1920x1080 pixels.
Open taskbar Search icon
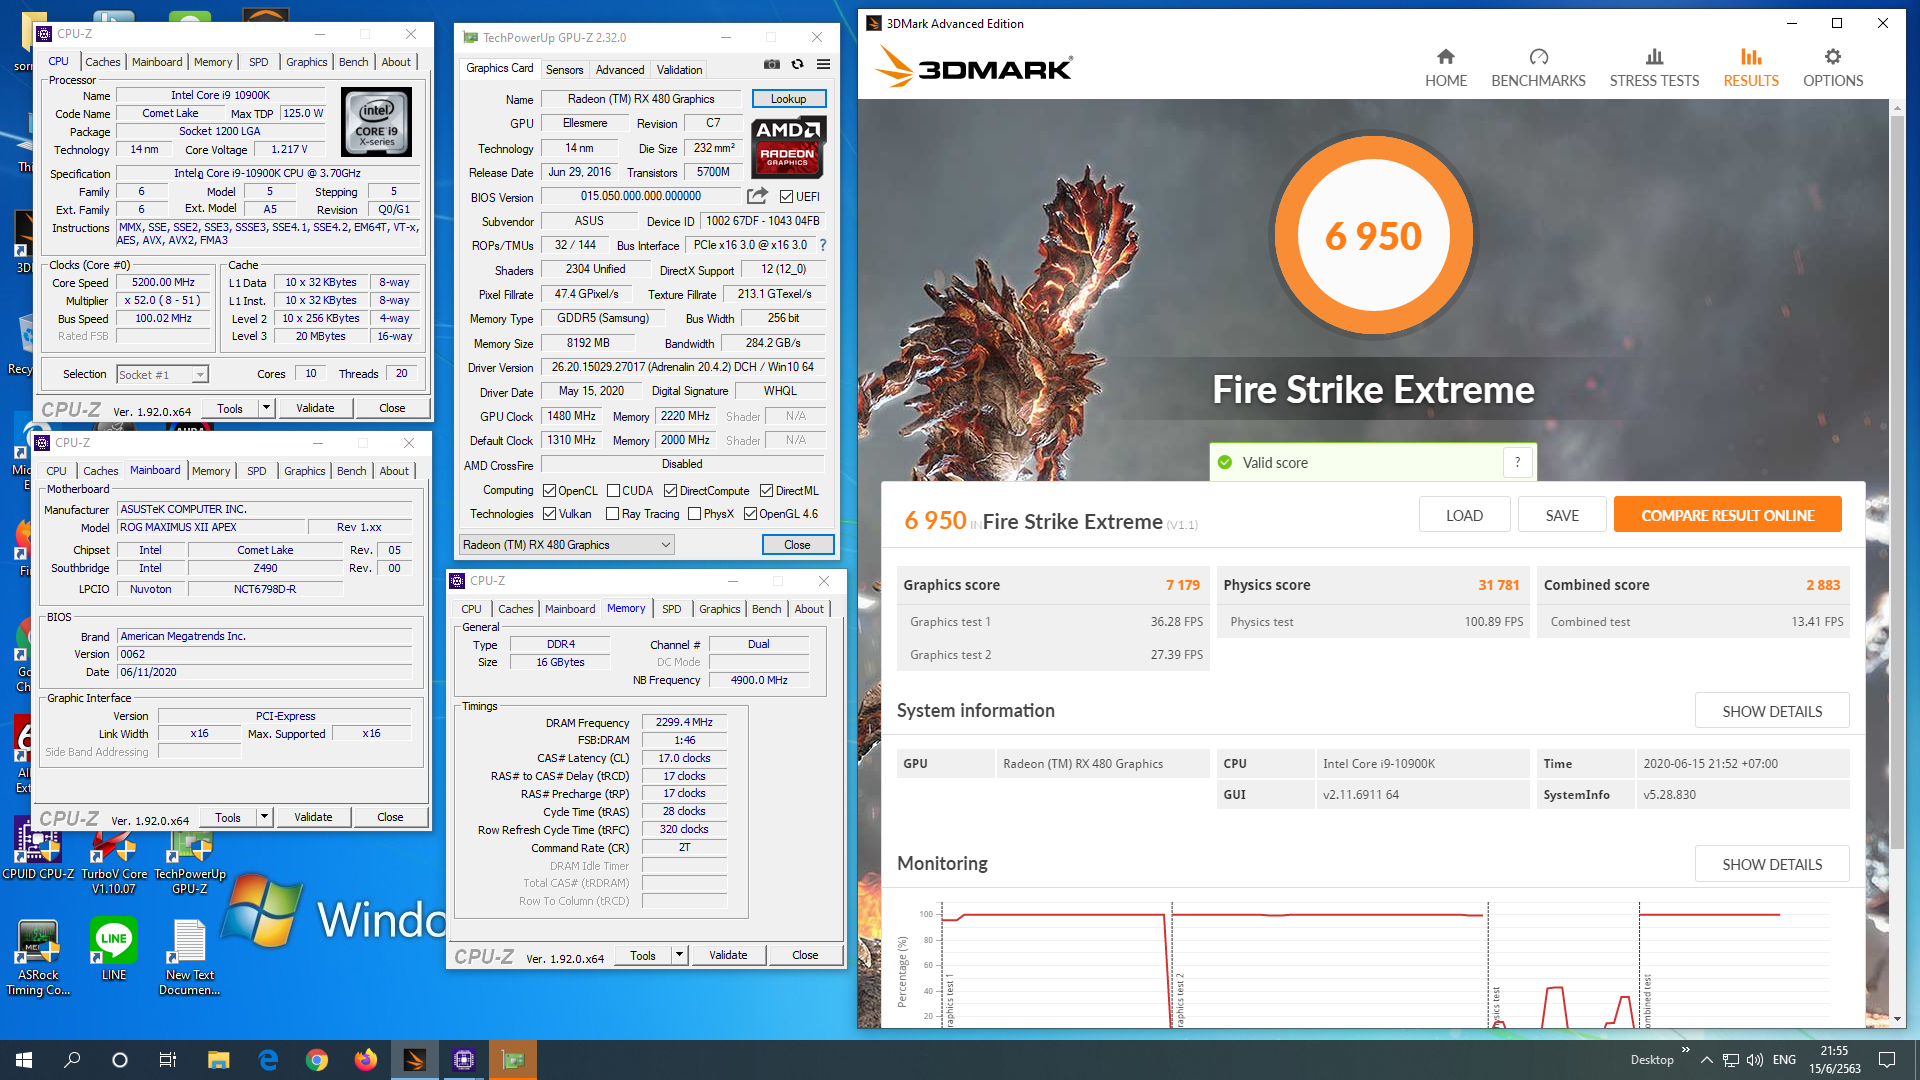(72, 1060)
